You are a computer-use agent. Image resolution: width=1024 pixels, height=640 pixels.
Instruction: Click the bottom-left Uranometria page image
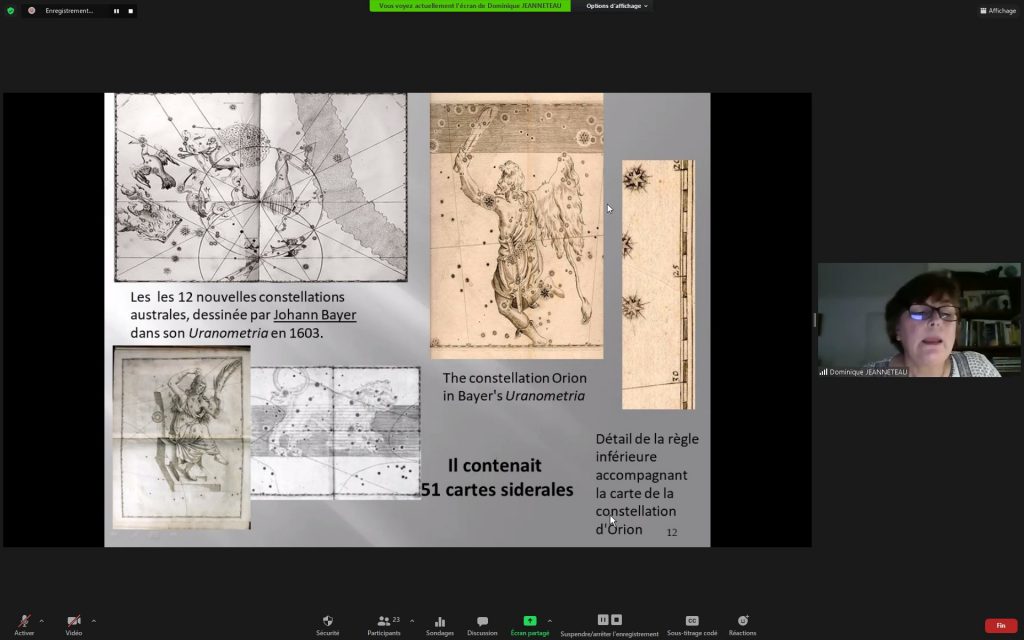tap(182, 438)
